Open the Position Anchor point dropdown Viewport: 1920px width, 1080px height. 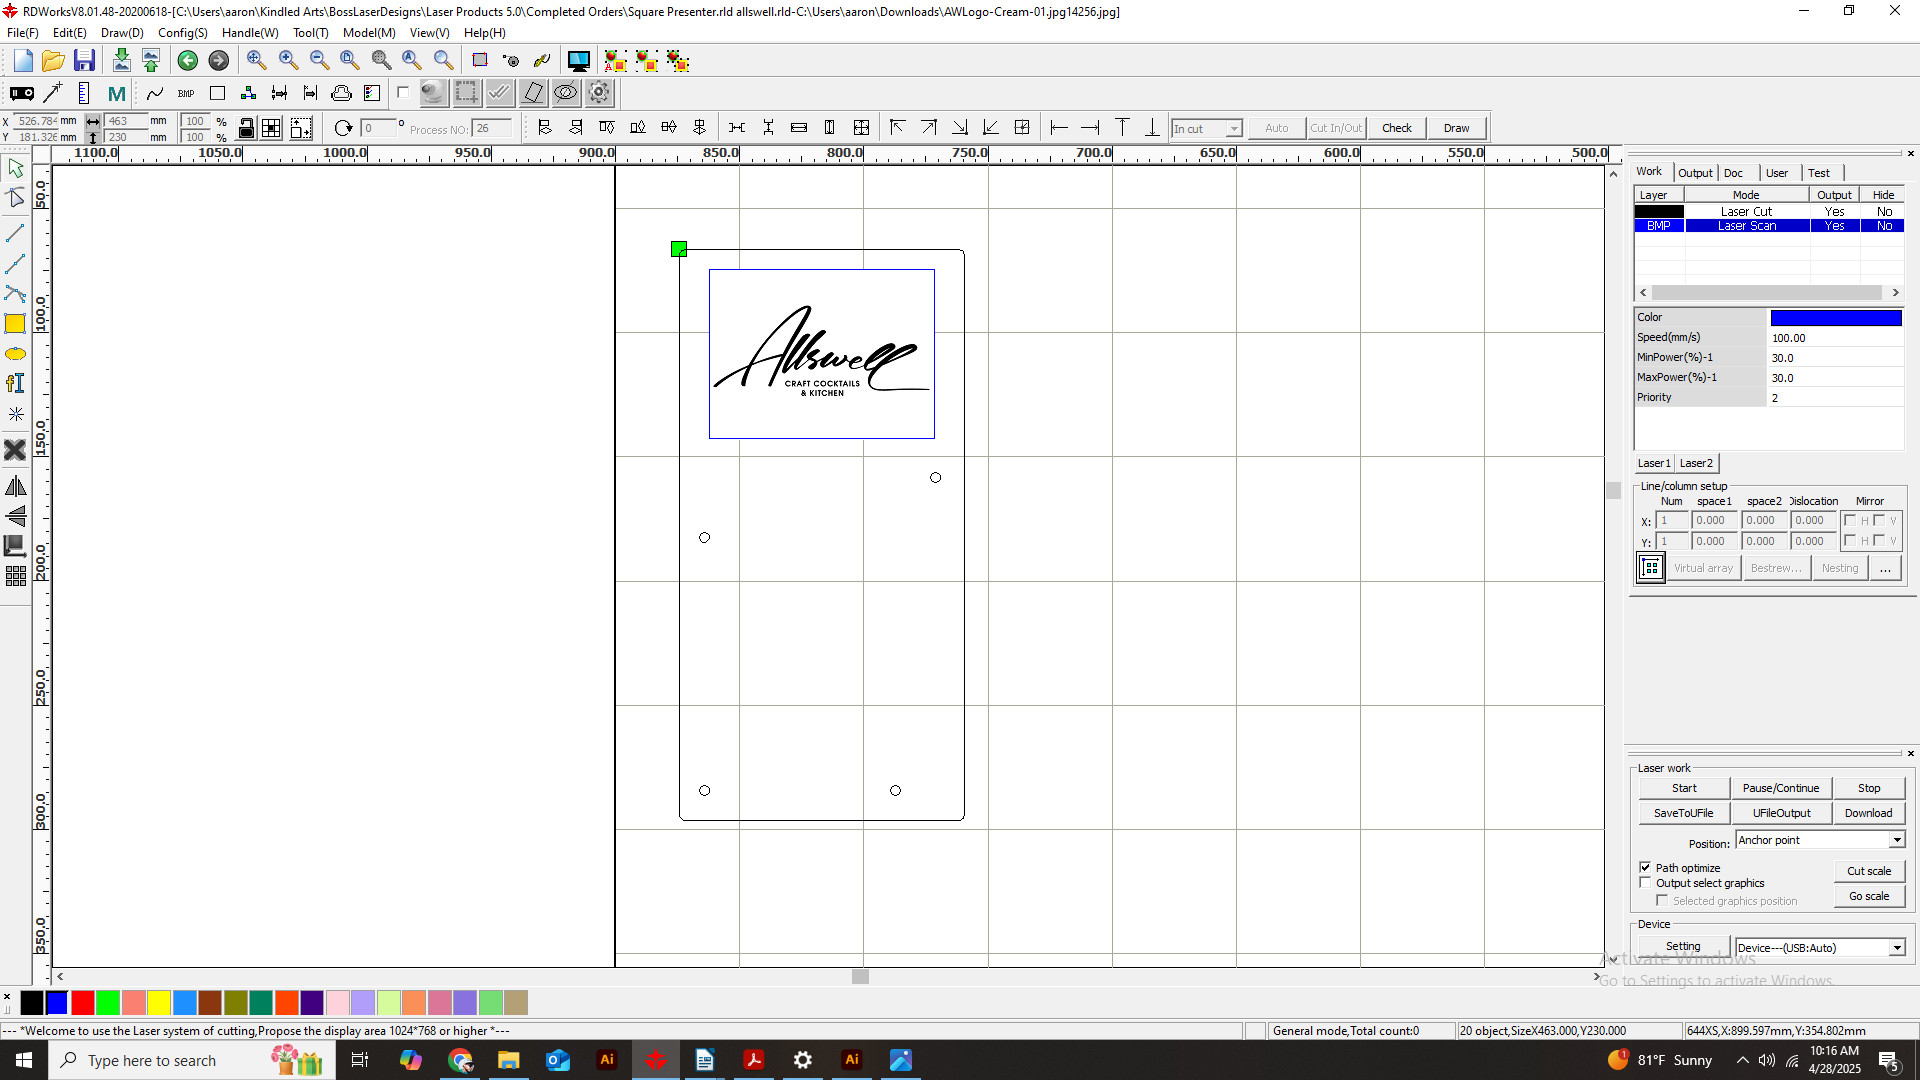[1896, 840]
